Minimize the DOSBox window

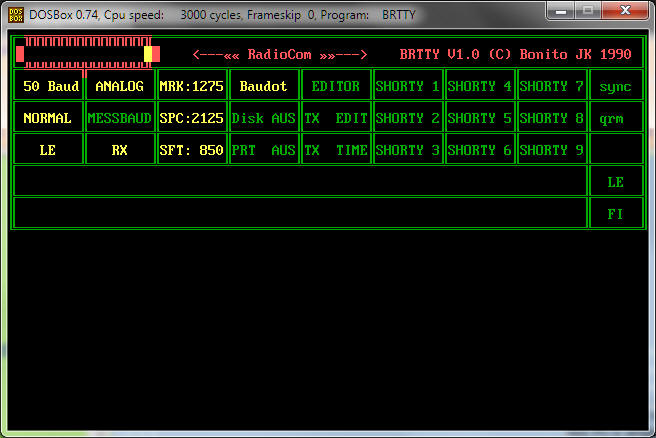tap(561, 10)
